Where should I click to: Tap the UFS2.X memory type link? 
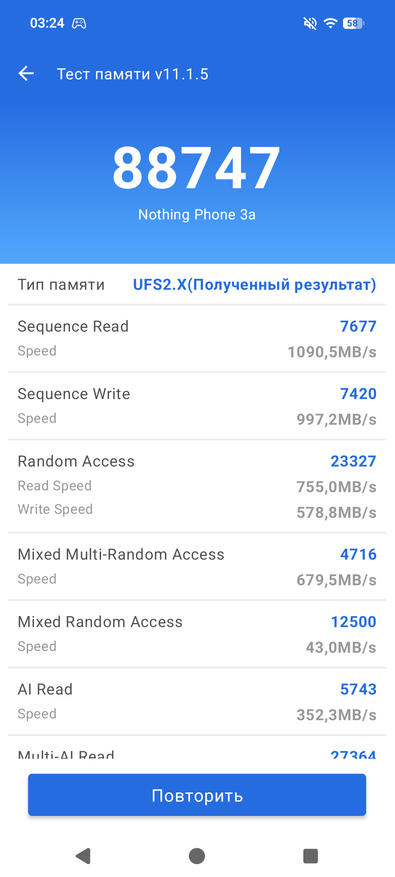[255, 285]
